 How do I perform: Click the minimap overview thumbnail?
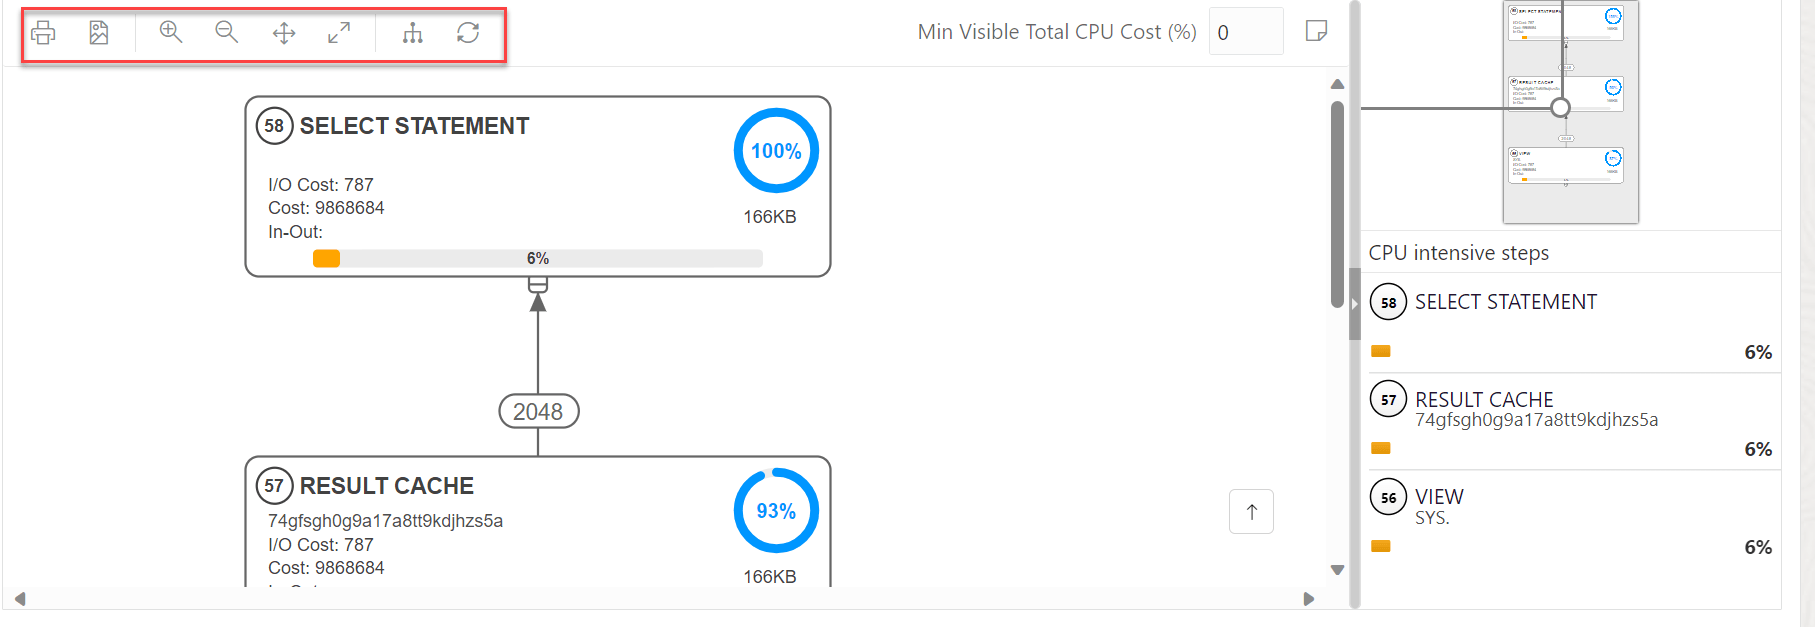click(x=1570, y=110)
